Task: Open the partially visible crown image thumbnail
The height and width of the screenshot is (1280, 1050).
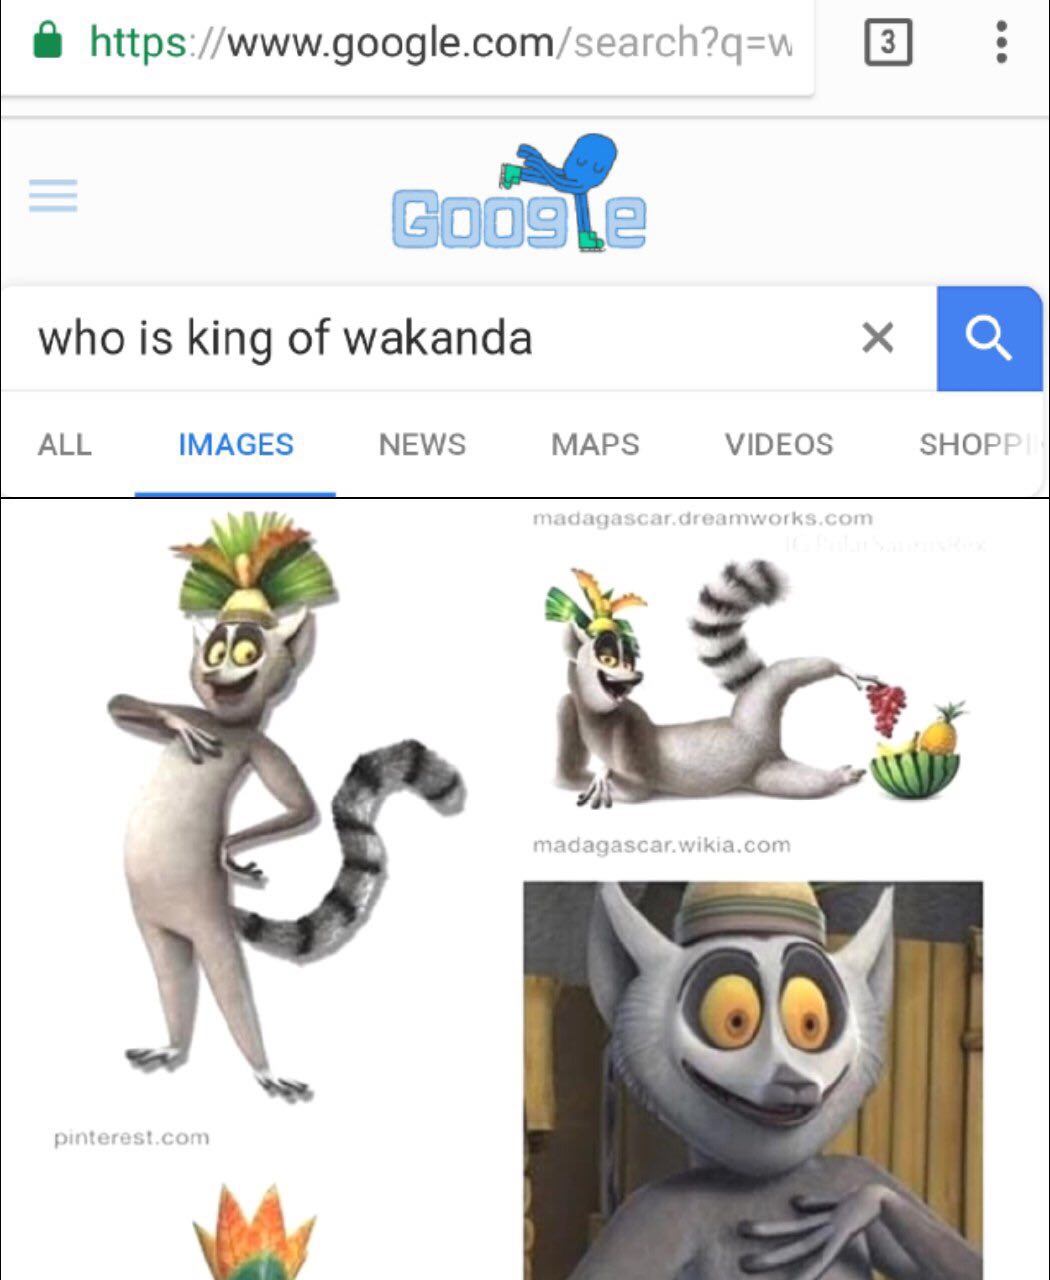Action: click(x=255, y=1232)
